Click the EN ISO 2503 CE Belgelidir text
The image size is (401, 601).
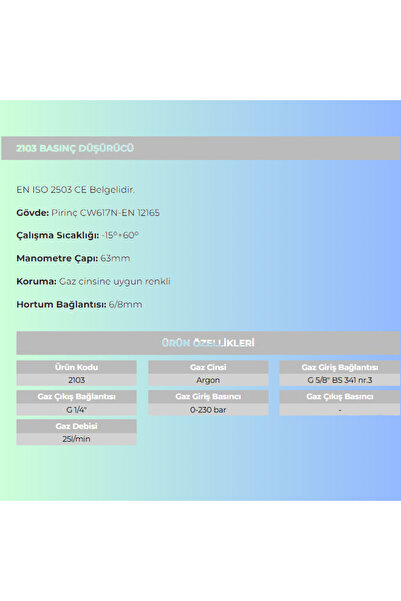pyautogui.click(x=76, y=189)
